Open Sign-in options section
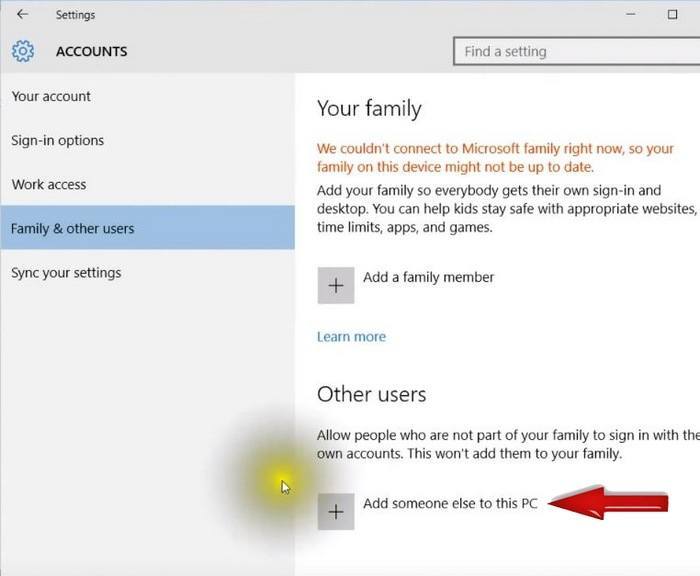This screenshot has height=576, width=700. tap(147, 140)
